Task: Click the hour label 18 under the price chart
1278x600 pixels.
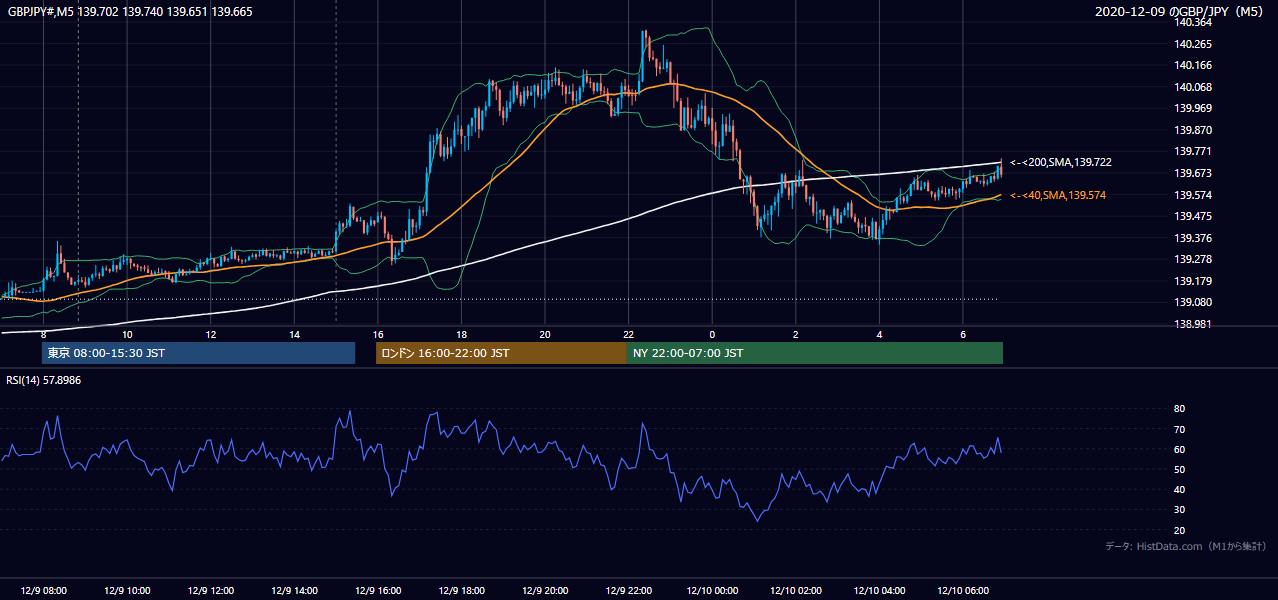Action: (x=461, y=334)
